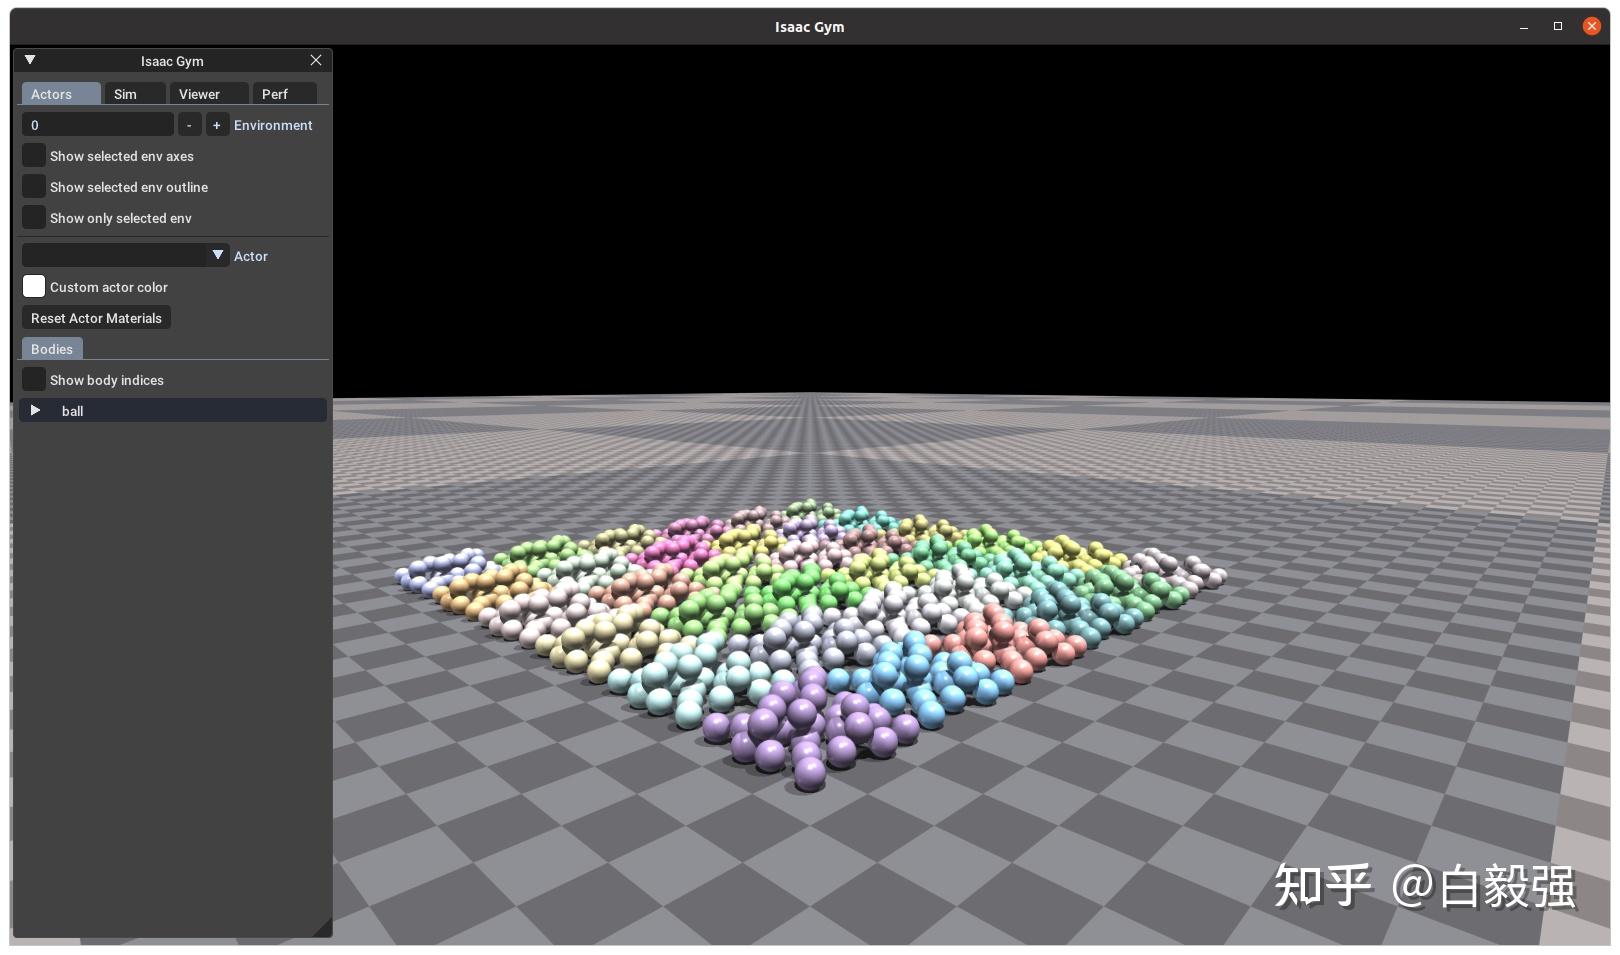This screenshot has height=955, width=1620.
Task: Enable Show selected env outline
Action: (34, 187)
